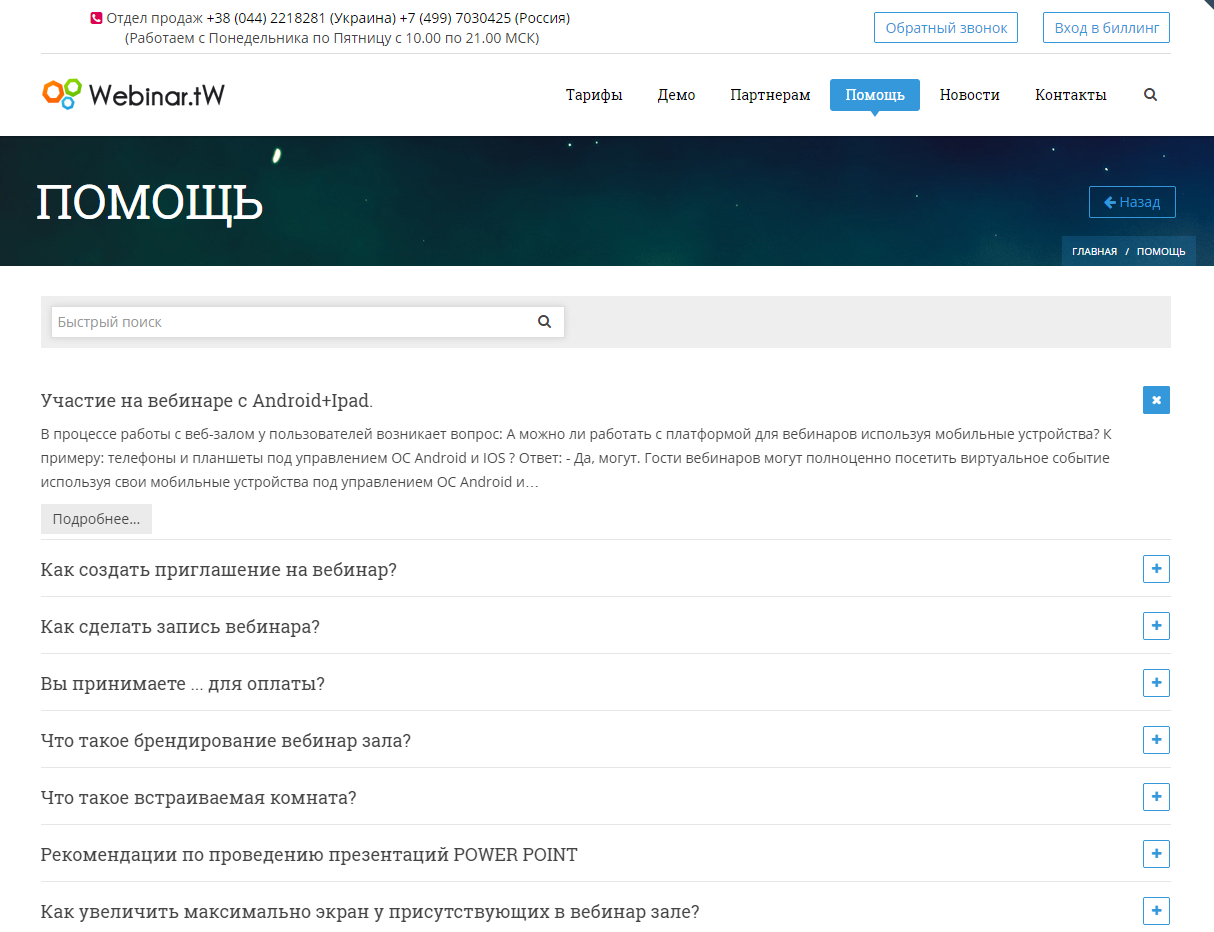
Task: Expand "Рекомендации по проведению презентаций POWER POINT" plus icon
Action: coord(1156,854)
